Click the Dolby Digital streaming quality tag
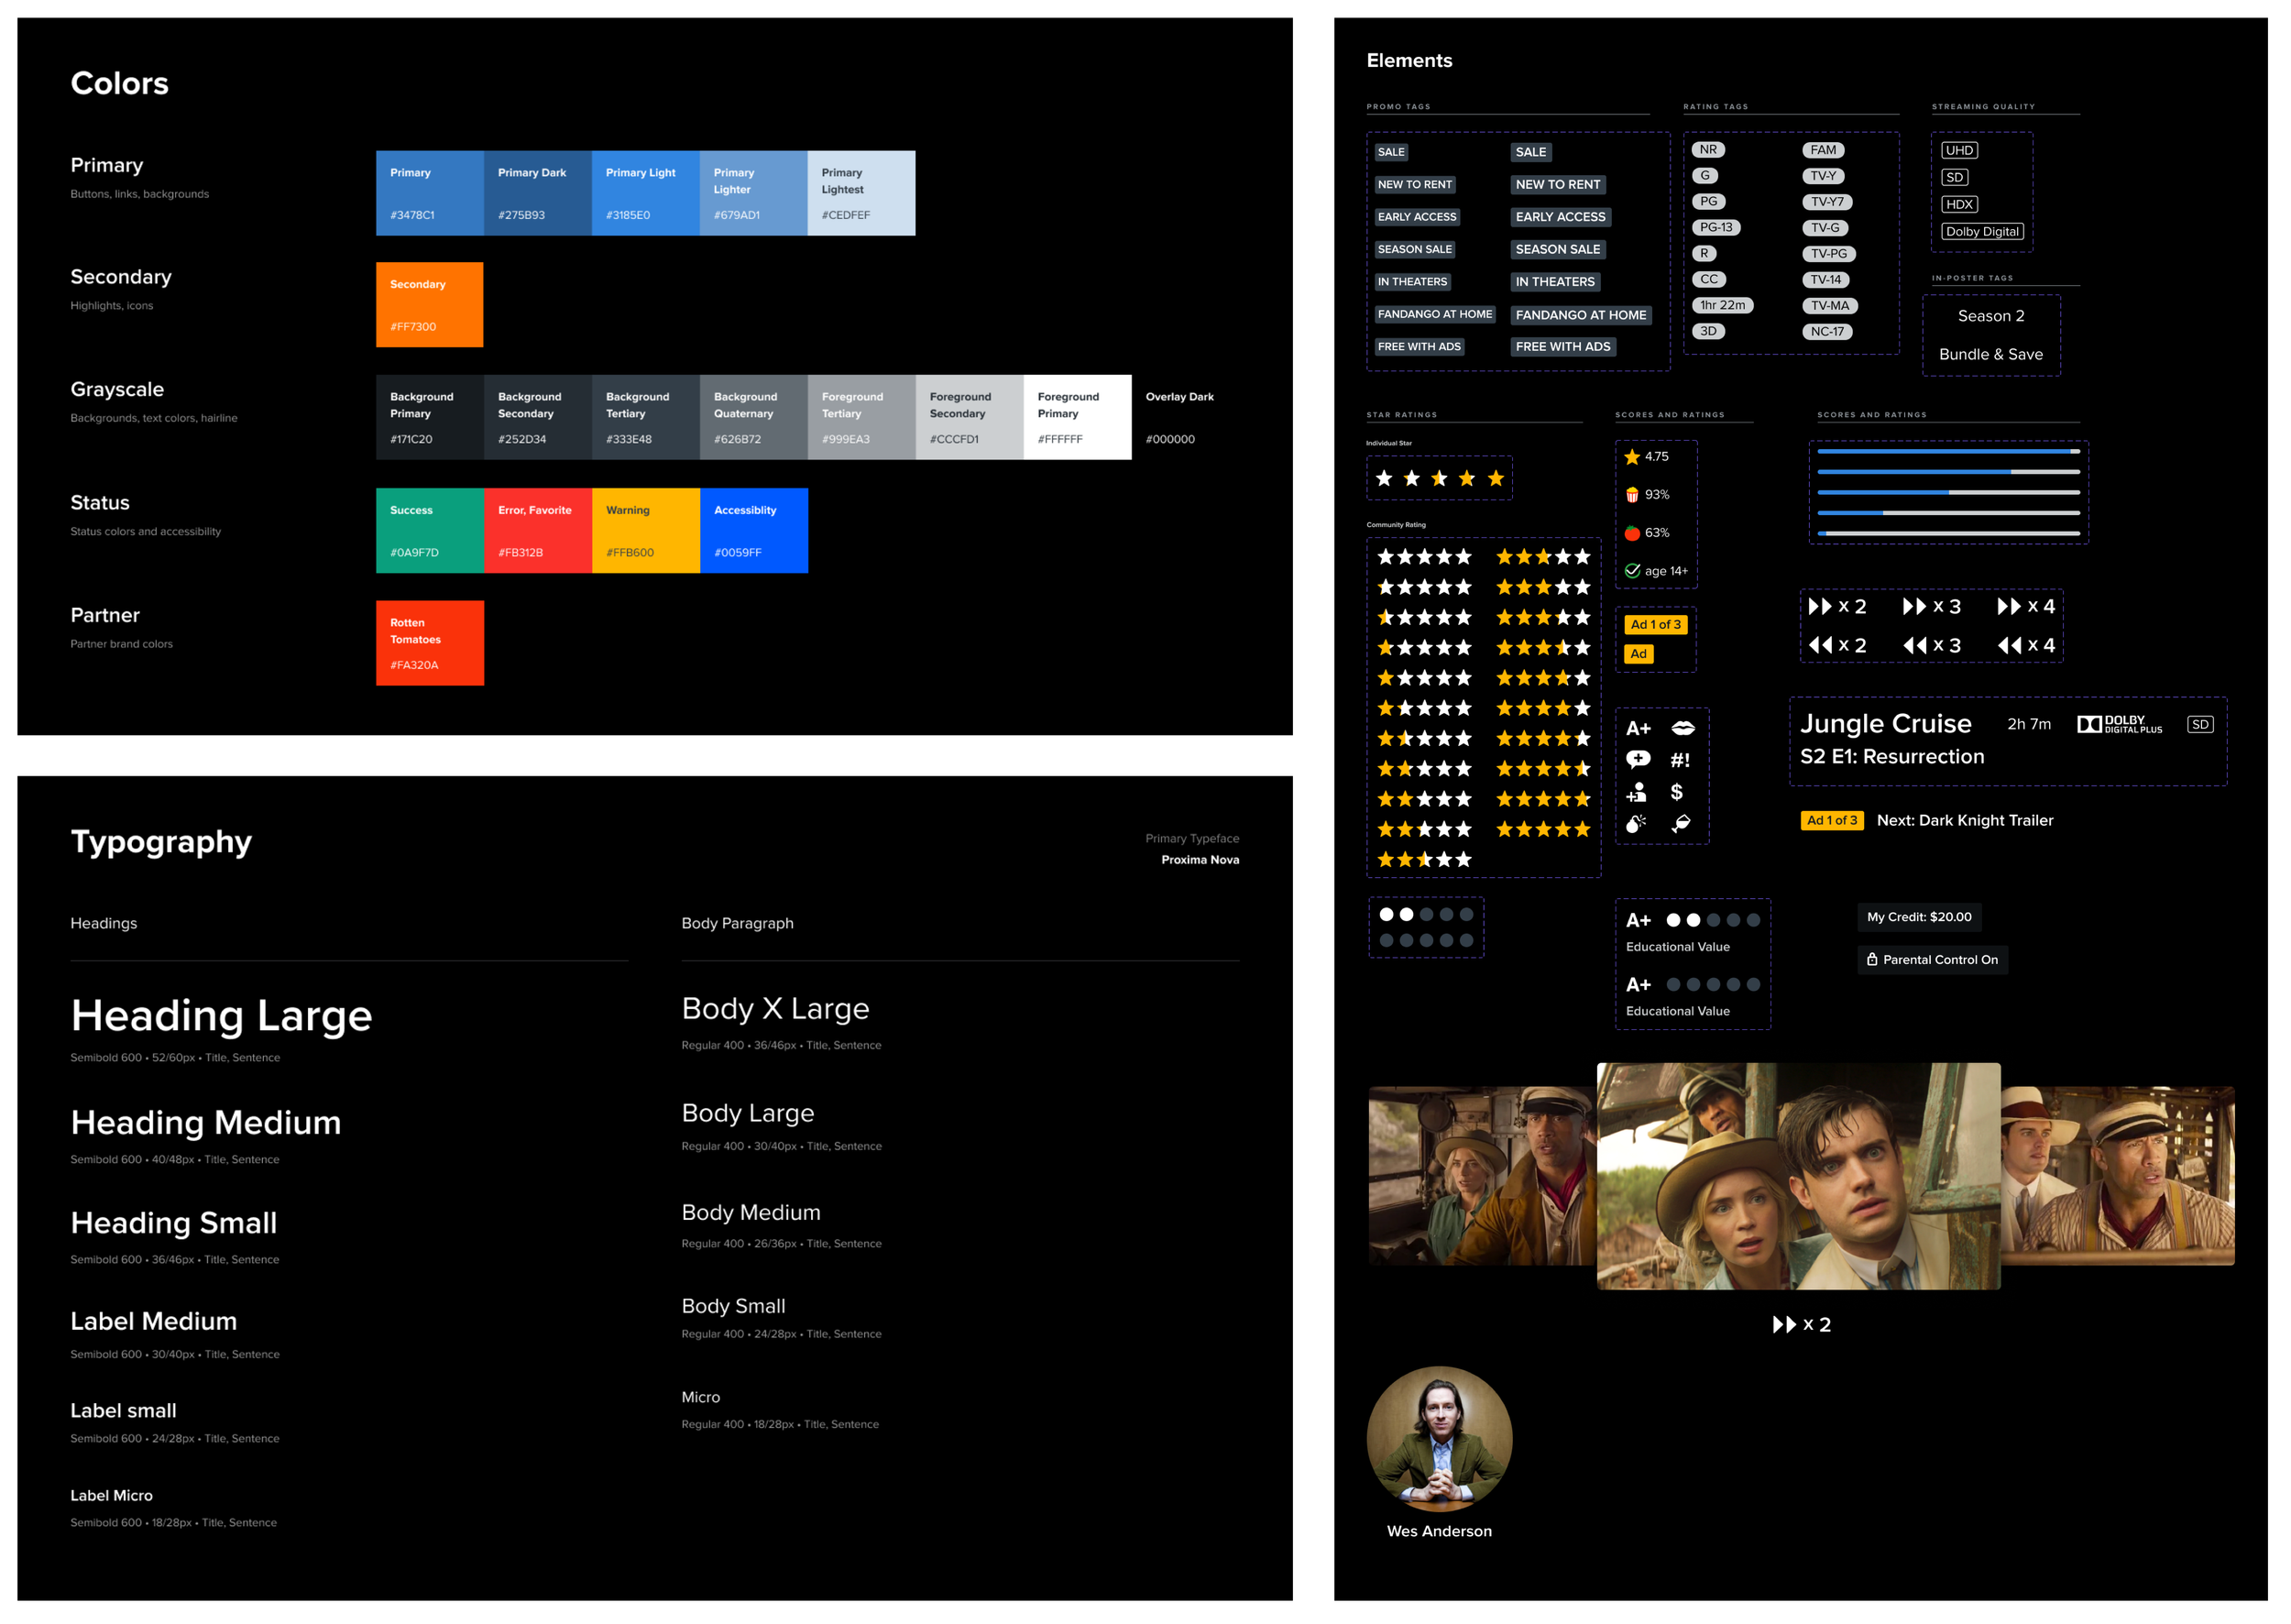2291x1624 pixels. [1982, 232]
